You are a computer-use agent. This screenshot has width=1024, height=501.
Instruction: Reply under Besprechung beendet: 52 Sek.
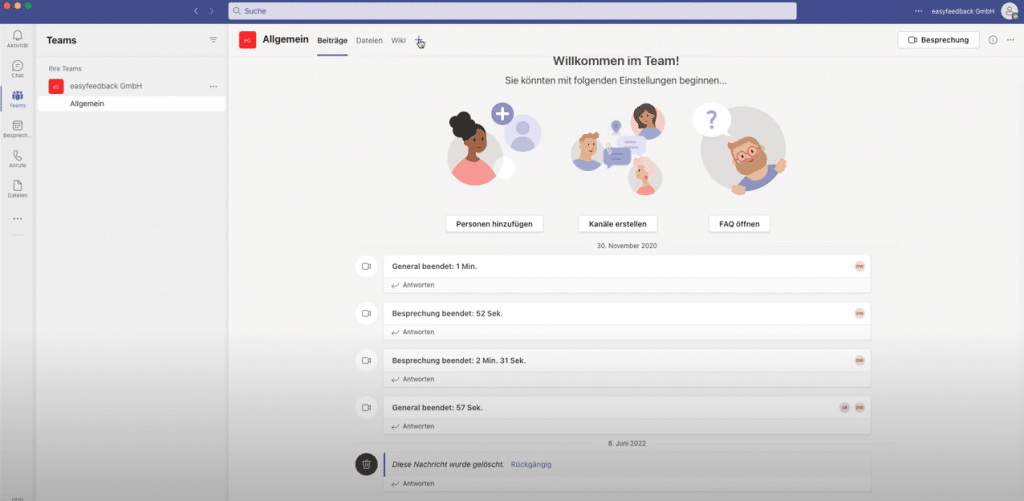[x=413, y=332]
